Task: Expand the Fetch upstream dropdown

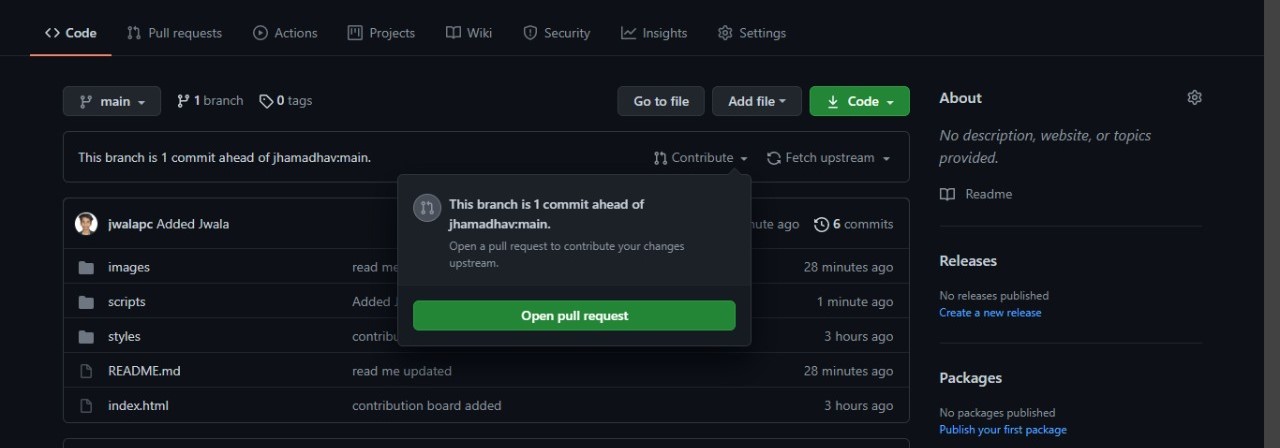Action: point(829,158)
